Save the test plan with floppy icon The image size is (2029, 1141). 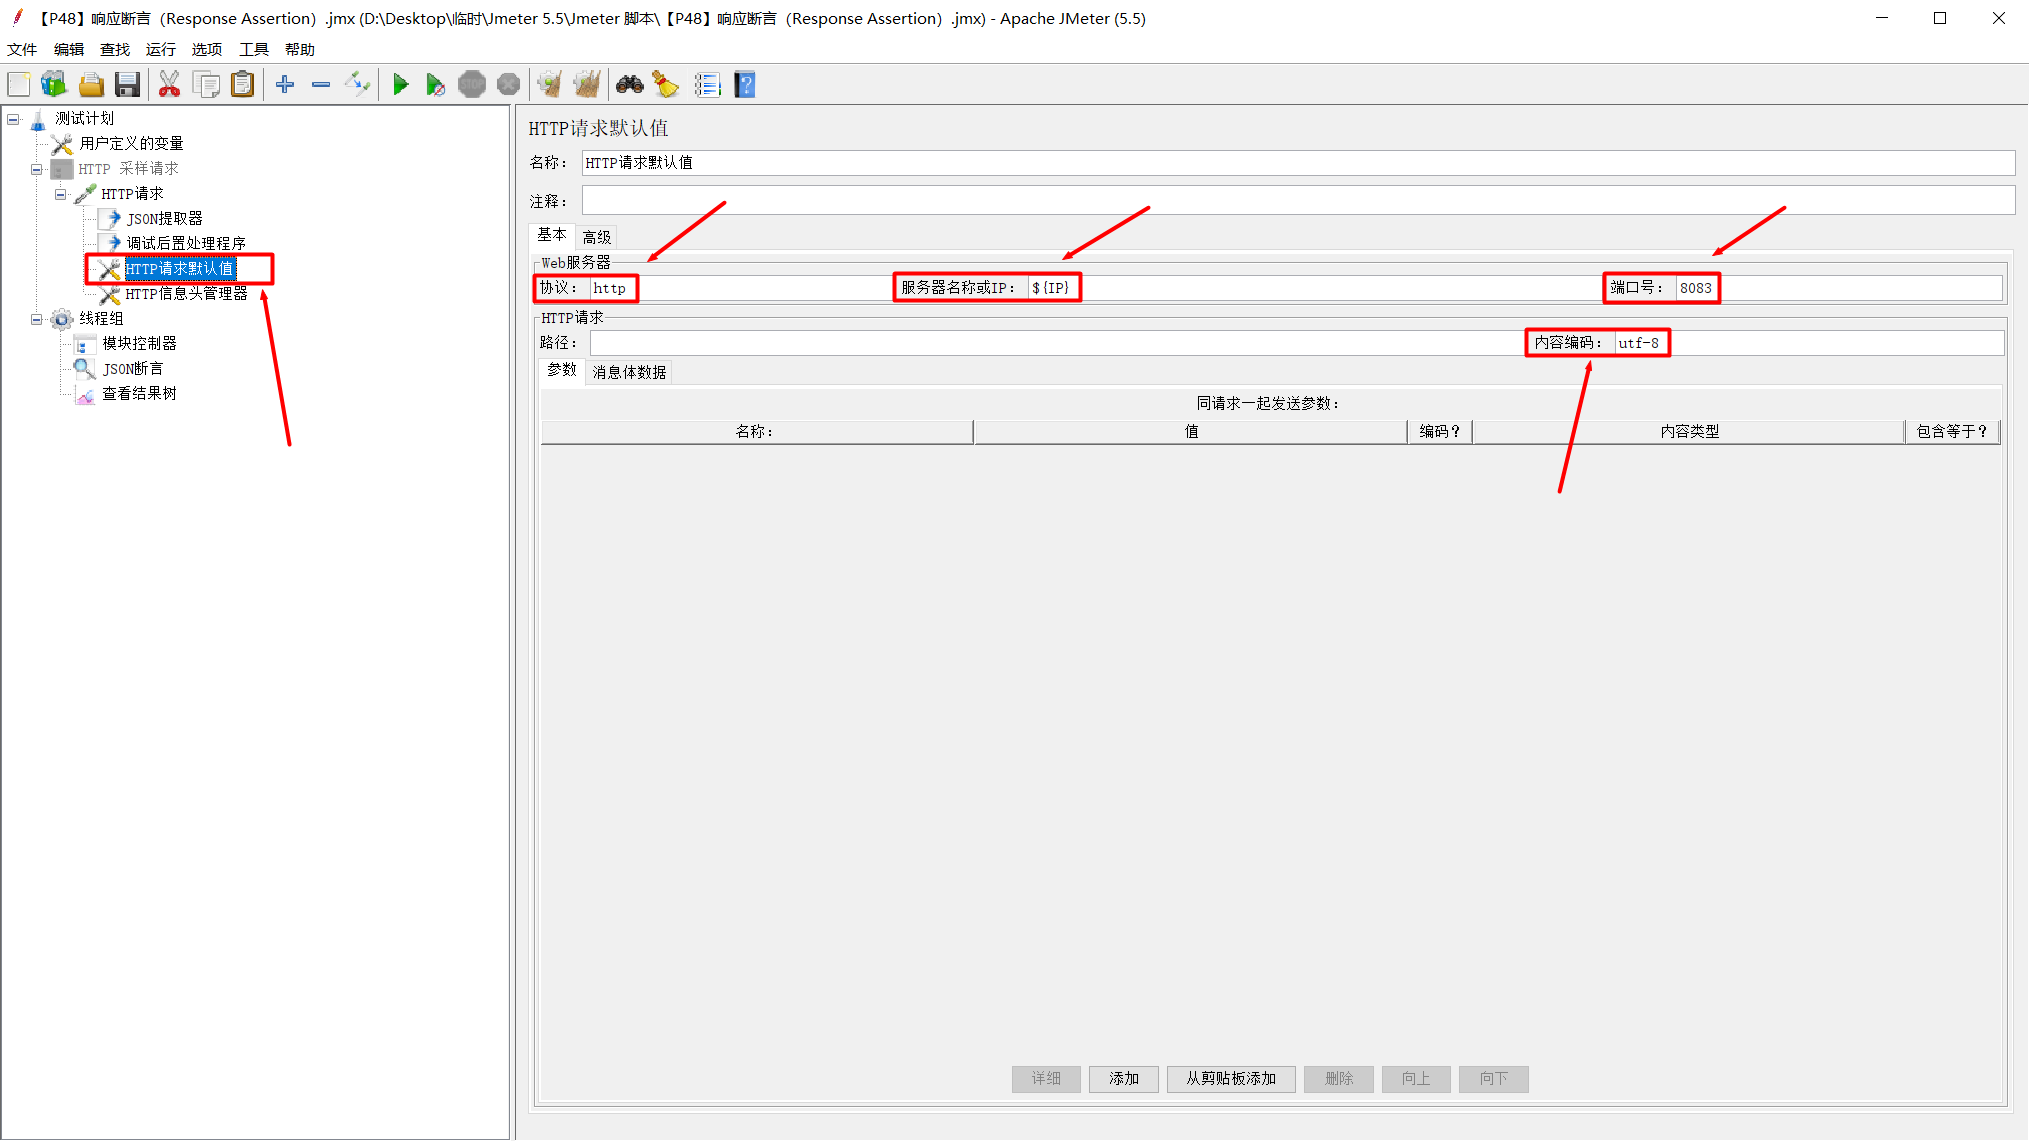coord(127,85)
